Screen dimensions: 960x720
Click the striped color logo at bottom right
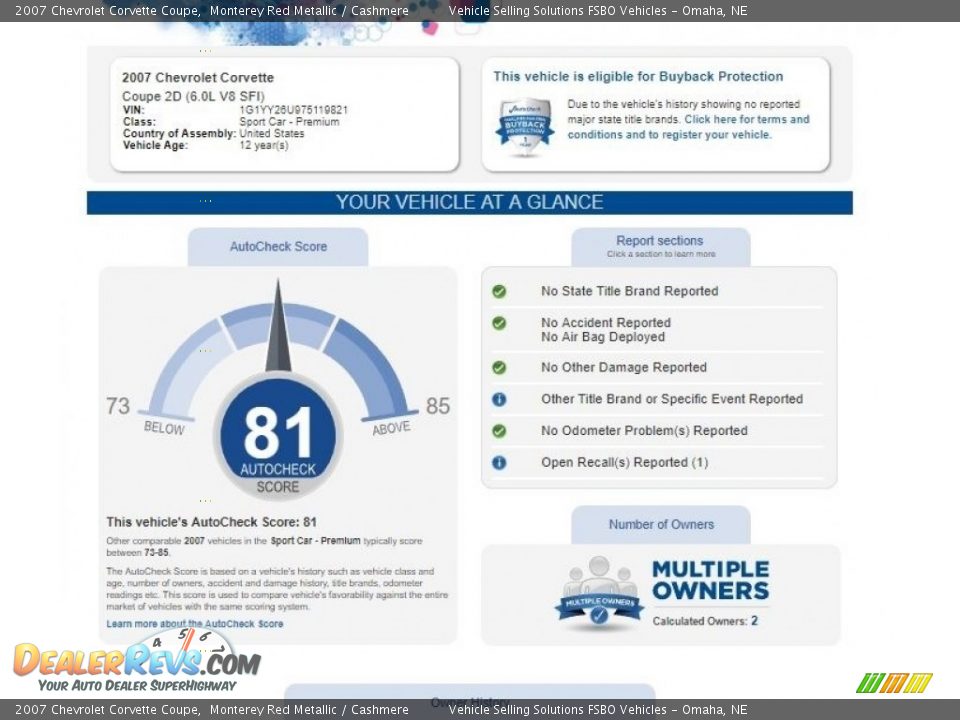coord(894,683)
